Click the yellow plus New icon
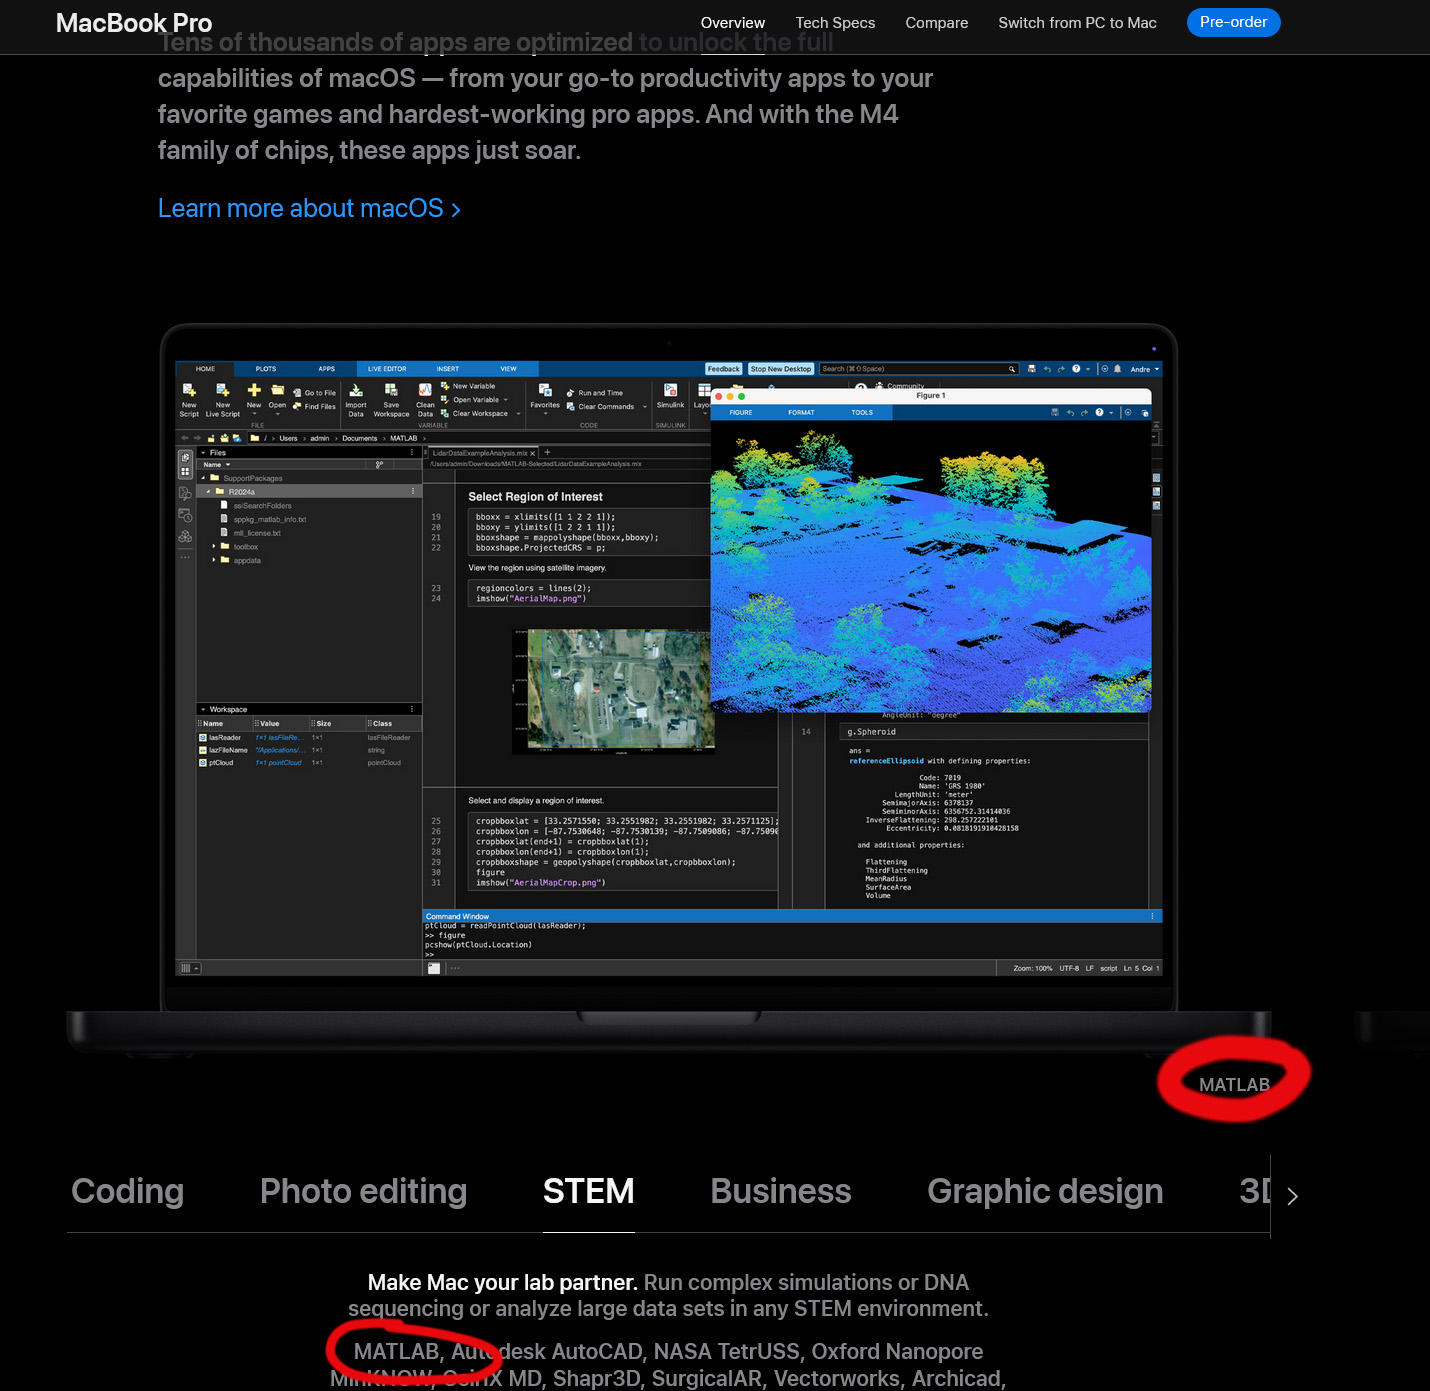Screen dimensions: 1430x1391 [254, 390]
